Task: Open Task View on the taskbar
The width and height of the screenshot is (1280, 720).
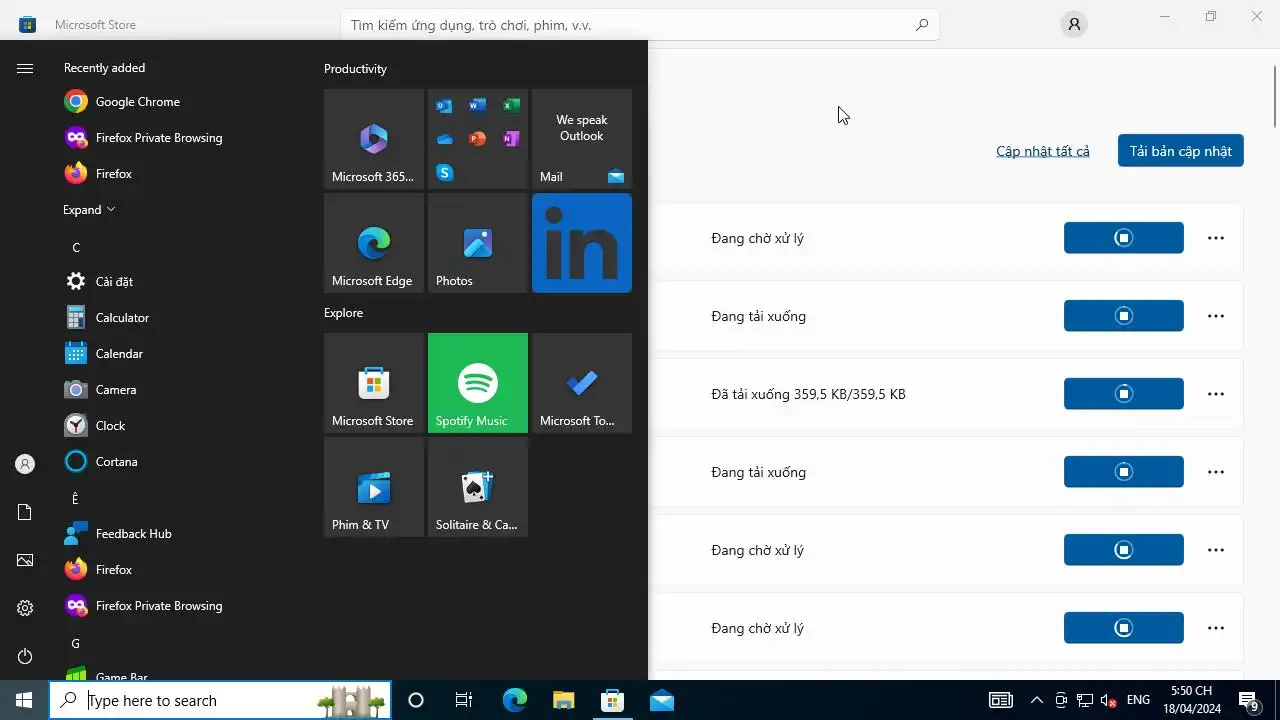Action: click(464, 700)
